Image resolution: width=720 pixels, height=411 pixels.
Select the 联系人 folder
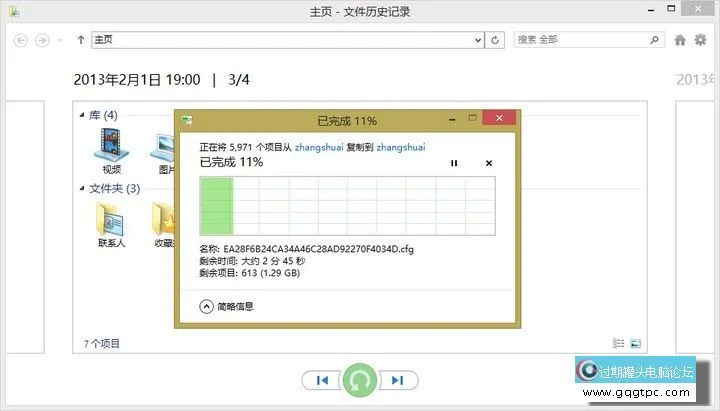[111, 225]
